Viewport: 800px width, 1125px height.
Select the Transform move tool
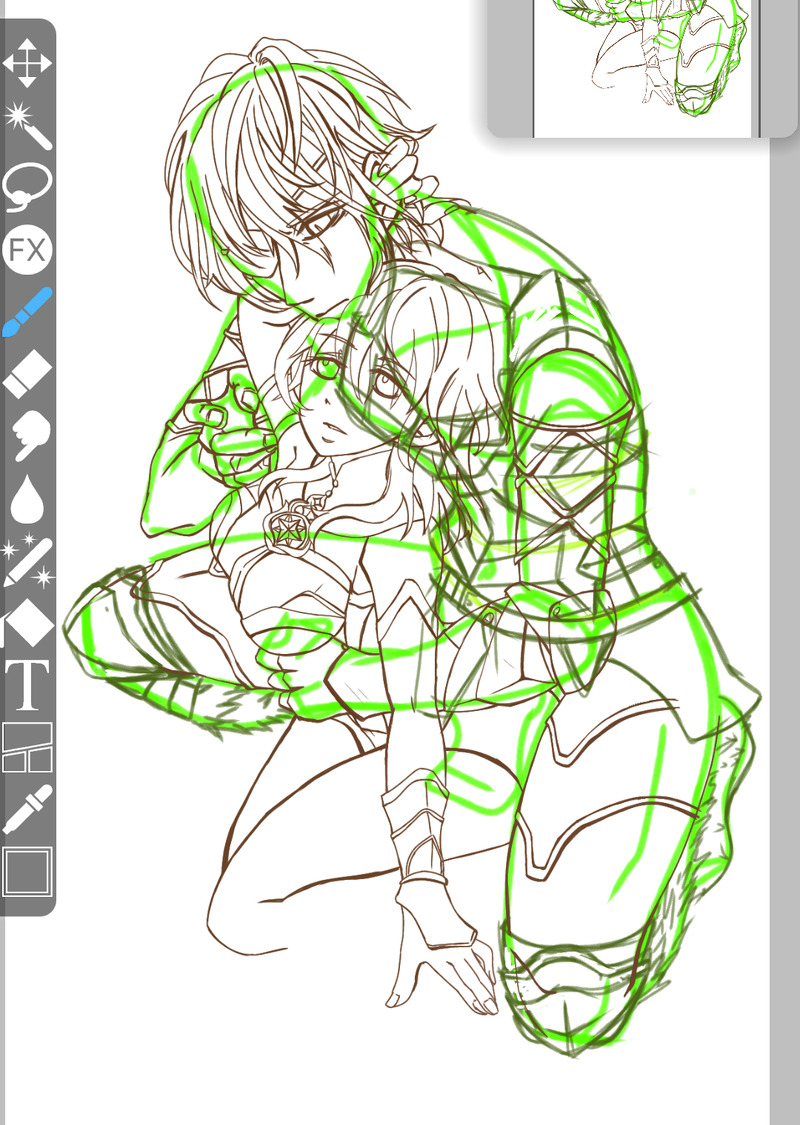[x=27, y=63]
